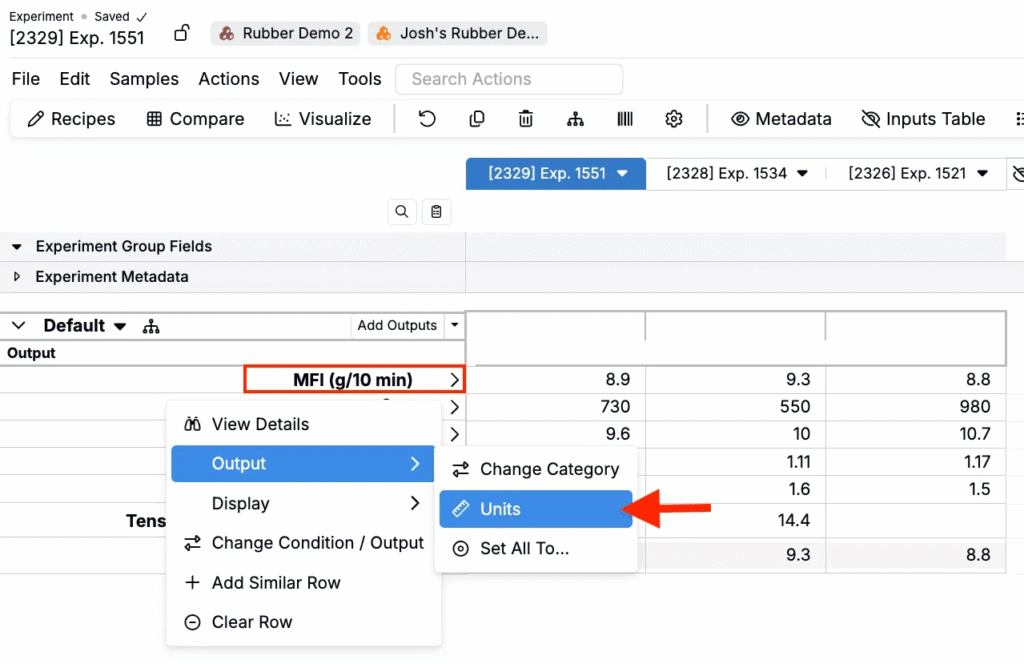Open the Compare view button

[x=195, y=119]
